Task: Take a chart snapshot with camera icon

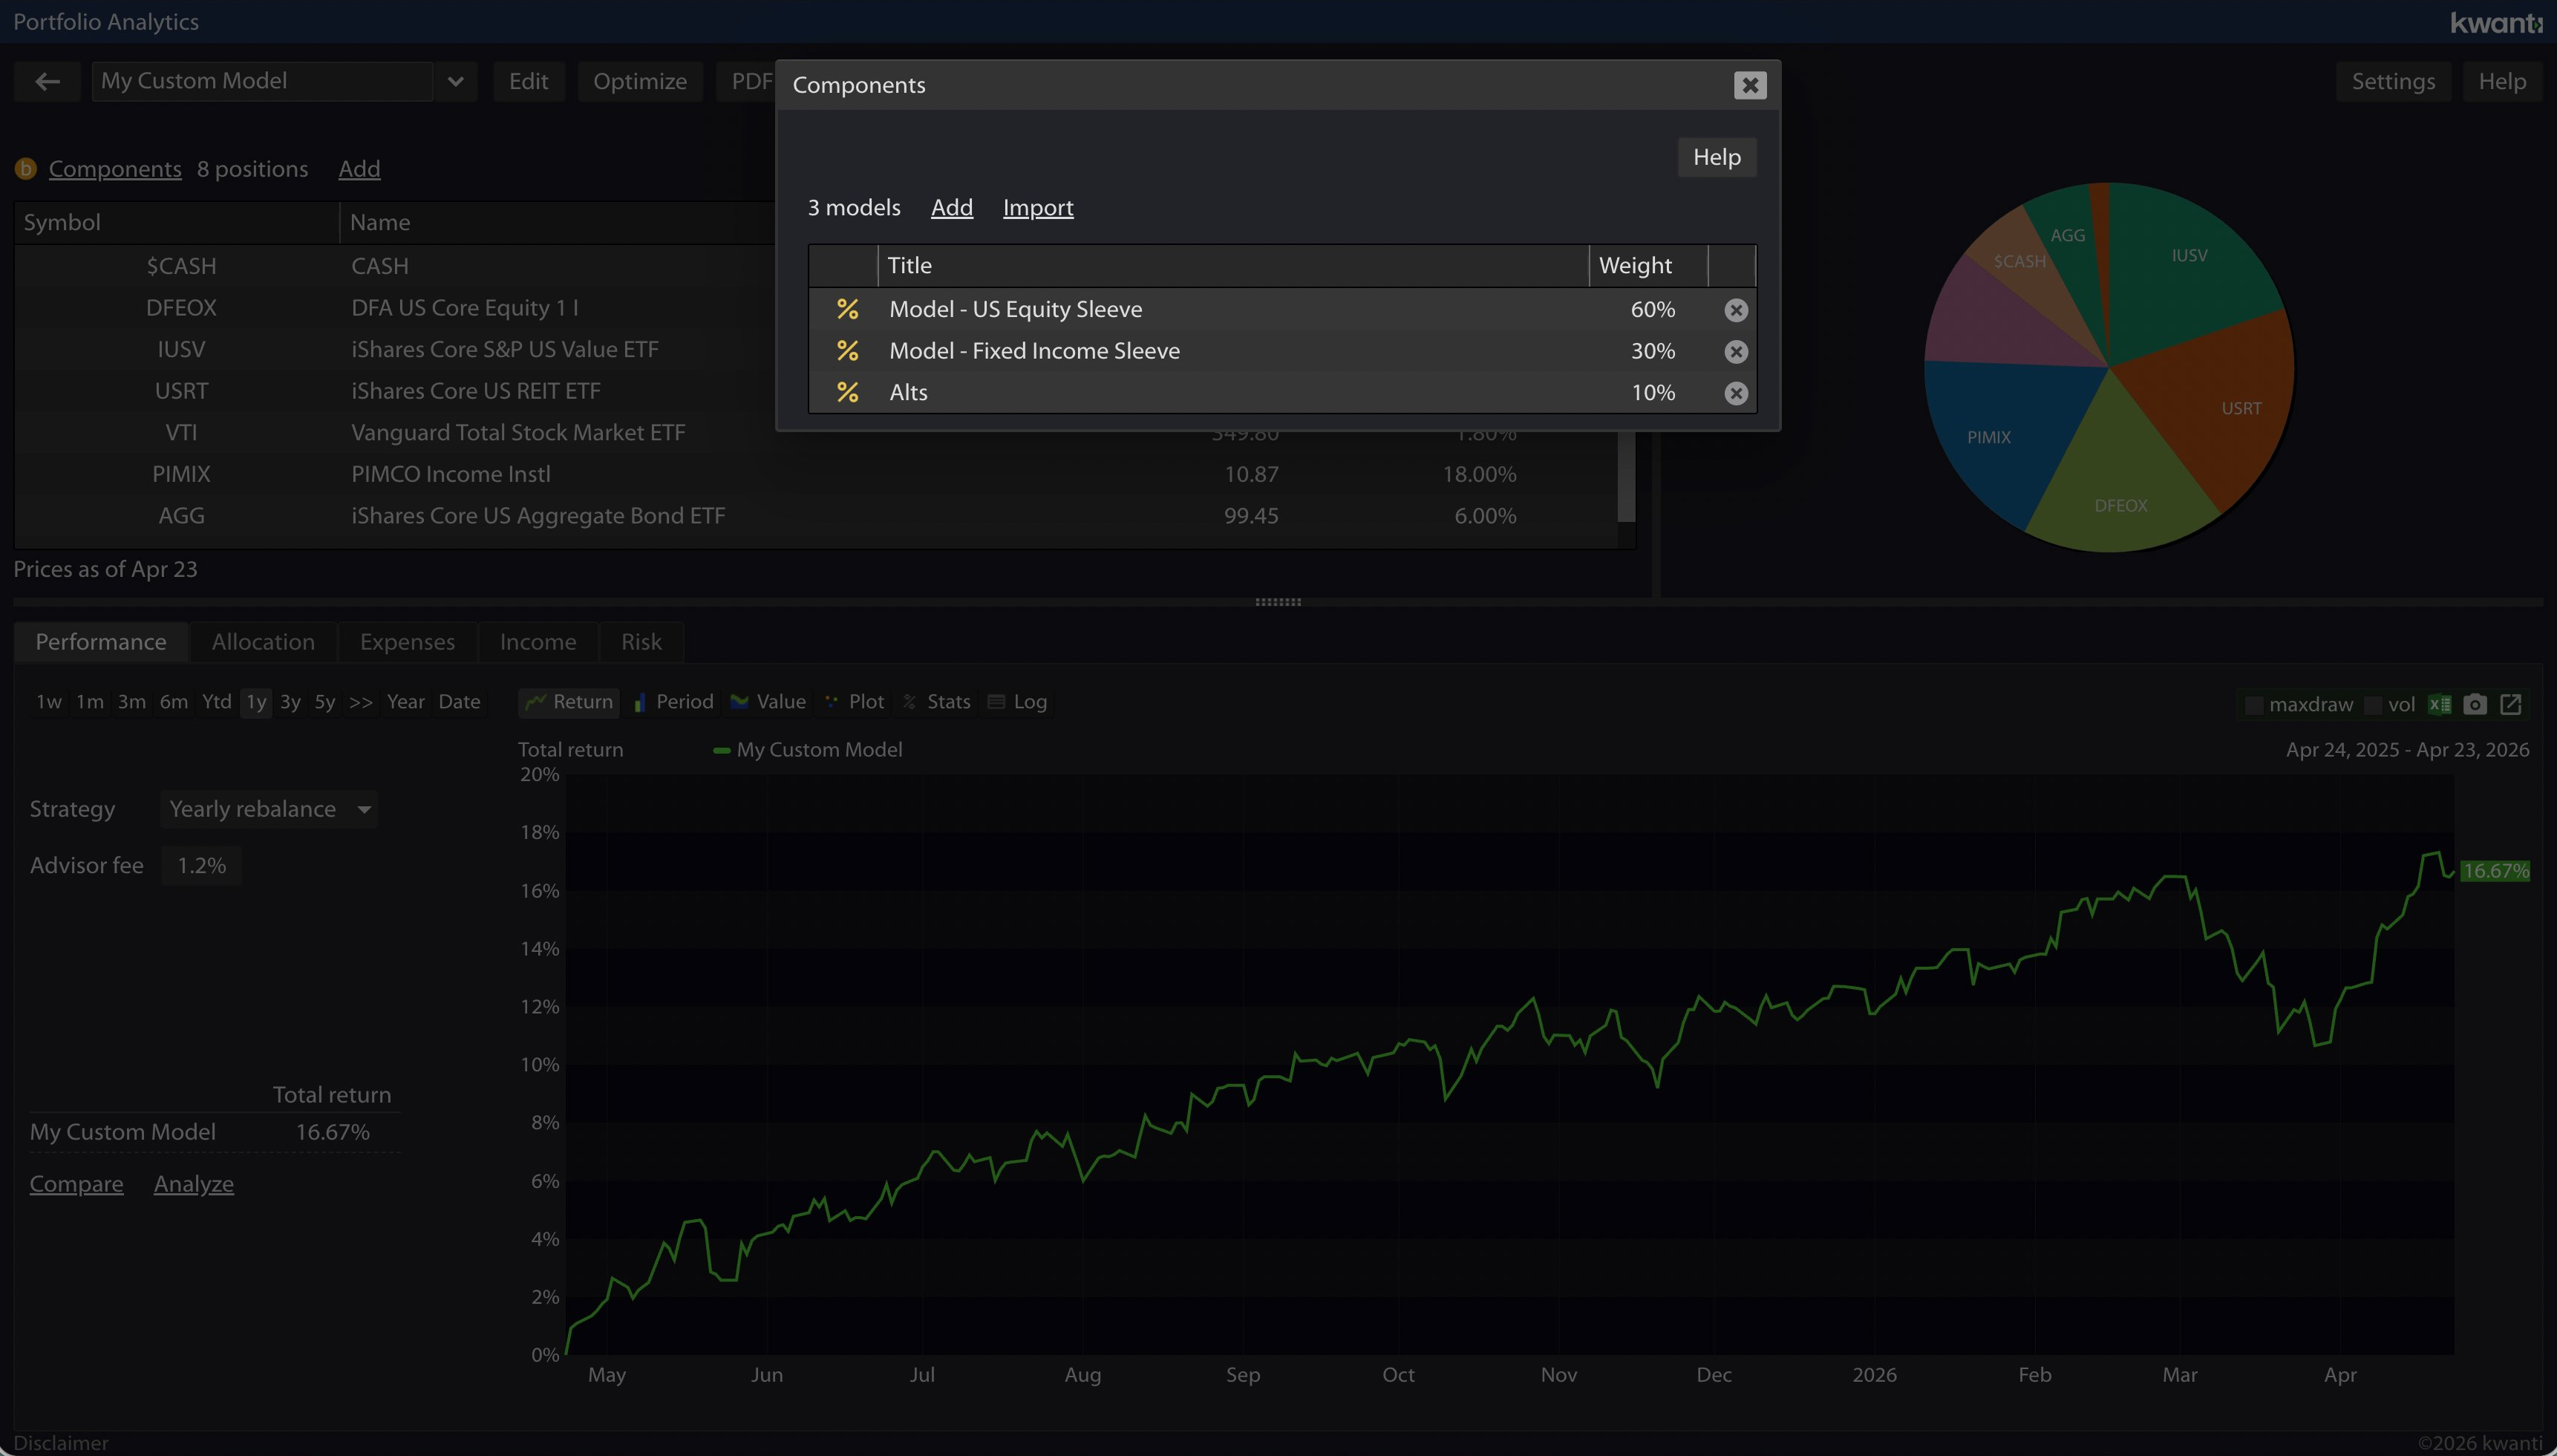Action: (x=2475, y=704)
